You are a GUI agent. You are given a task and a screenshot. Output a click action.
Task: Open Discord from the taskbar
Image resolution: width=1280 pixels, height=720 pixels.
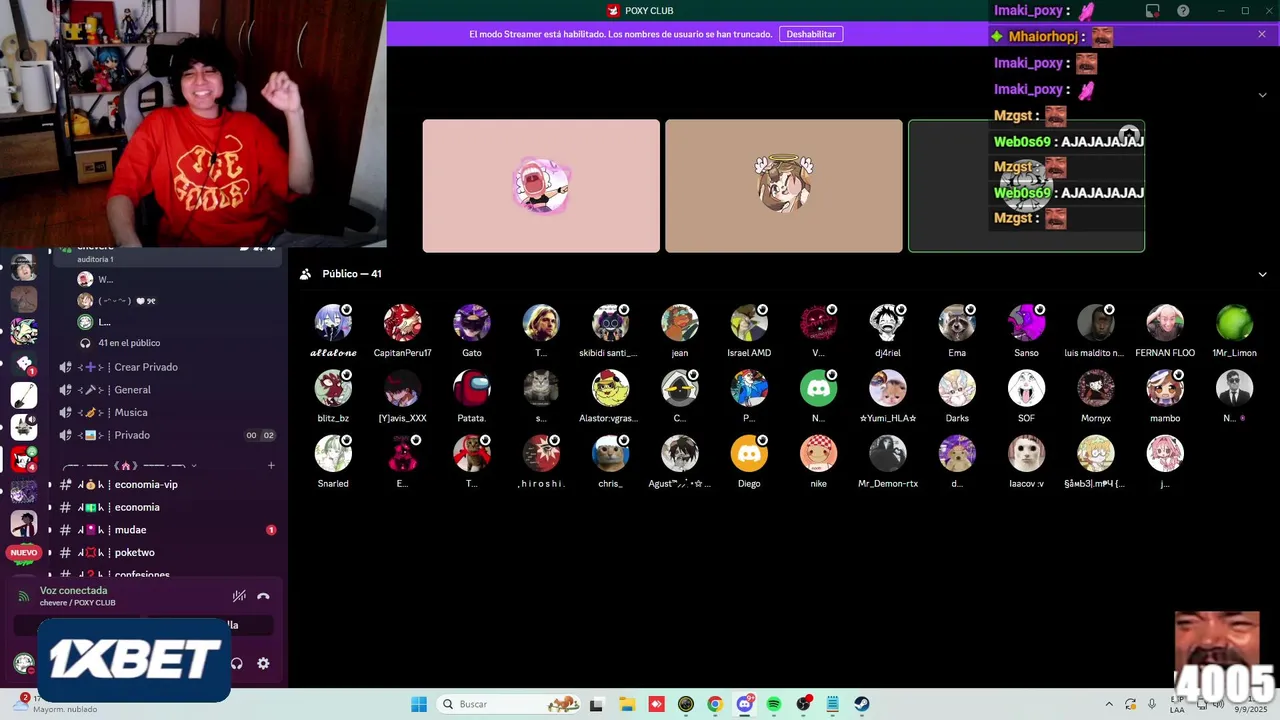745,704
